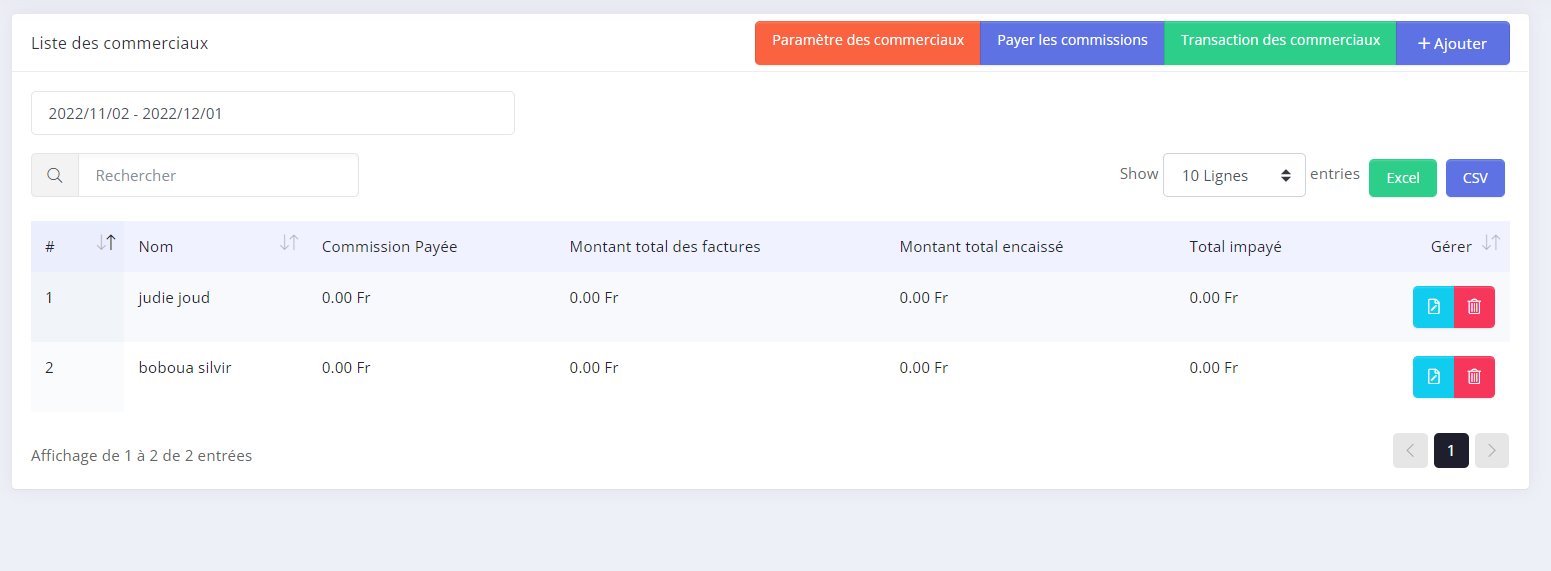Open Transaction des commerciaux
The image size is (1551, 571).
pyautogui.click(x=1280, y=42)
